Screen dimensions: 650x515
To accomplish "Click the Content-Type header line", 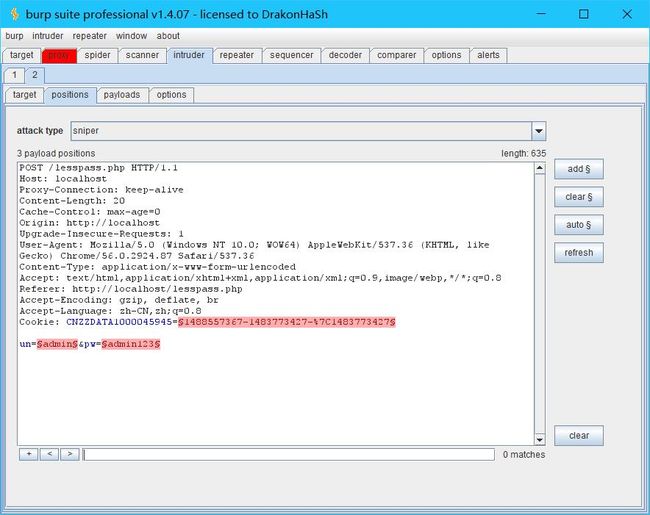I will pyautogui.click(x=158, y=267).
